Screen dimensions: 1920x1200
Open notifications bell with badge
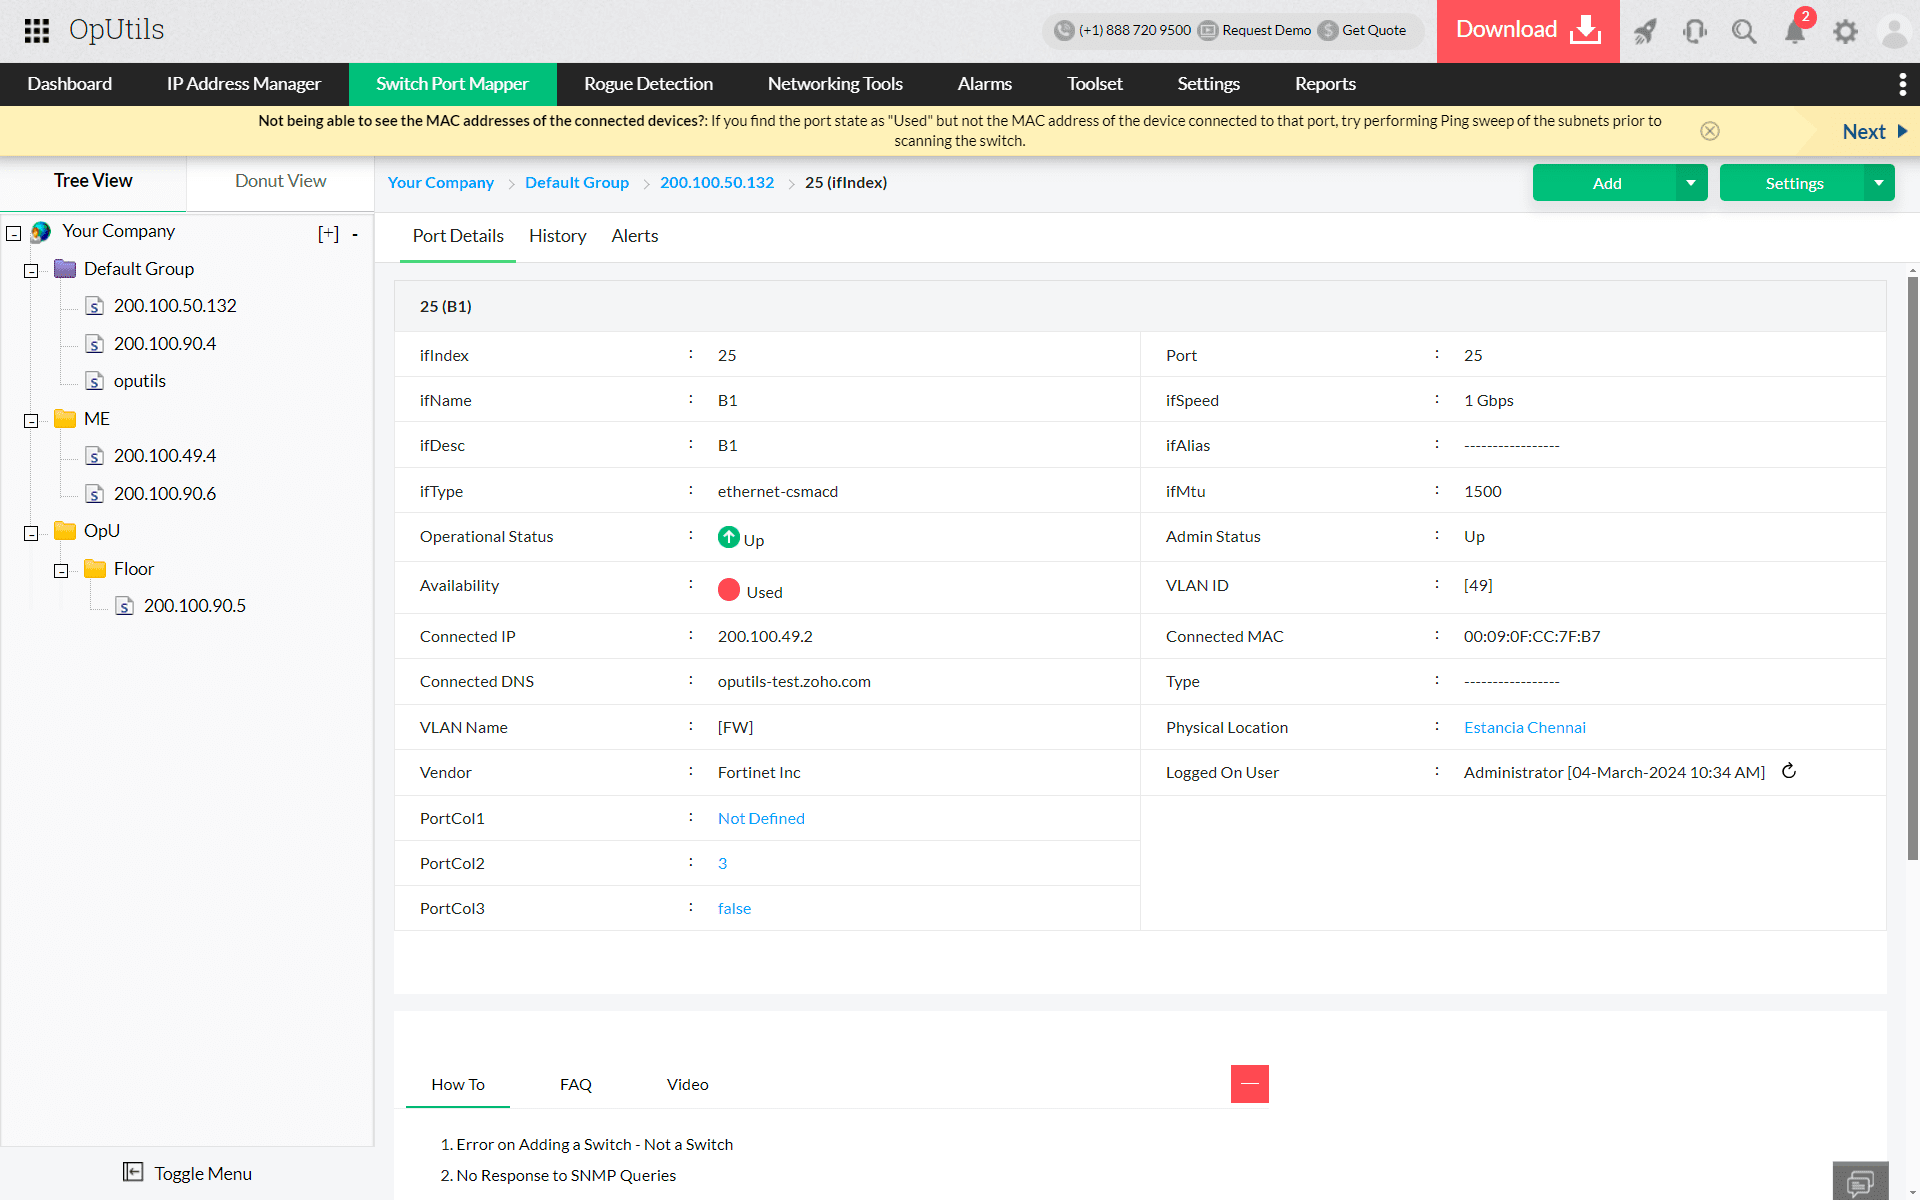[1795, 31]
